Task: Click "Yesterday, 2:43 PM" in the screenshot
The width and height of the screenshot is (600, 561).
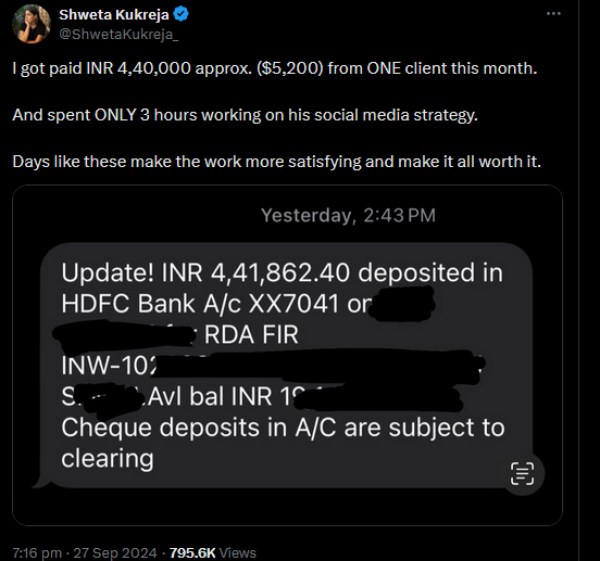Action: pos(347,215)
